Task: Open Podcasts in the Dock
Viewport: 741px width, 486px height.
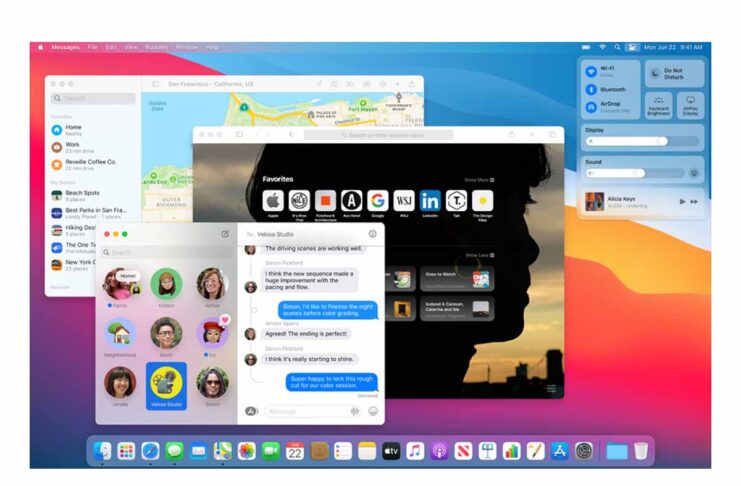Action: point(439,451)
